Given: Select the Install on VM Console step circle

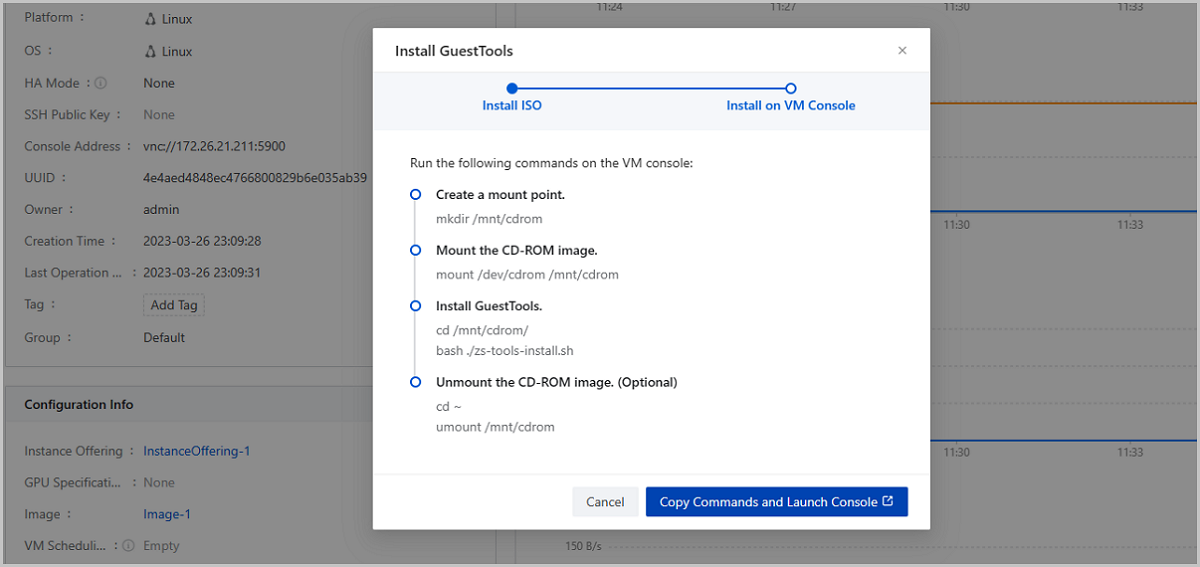Looking at the screenshot, I should 790,88.
